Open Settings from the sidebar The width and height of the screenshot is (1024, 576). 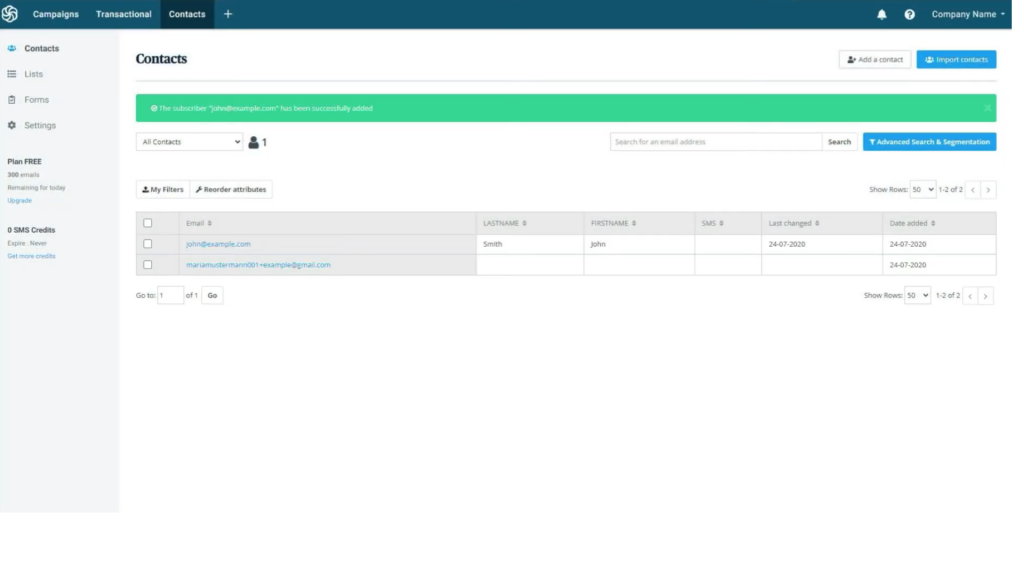click(40, 125)
